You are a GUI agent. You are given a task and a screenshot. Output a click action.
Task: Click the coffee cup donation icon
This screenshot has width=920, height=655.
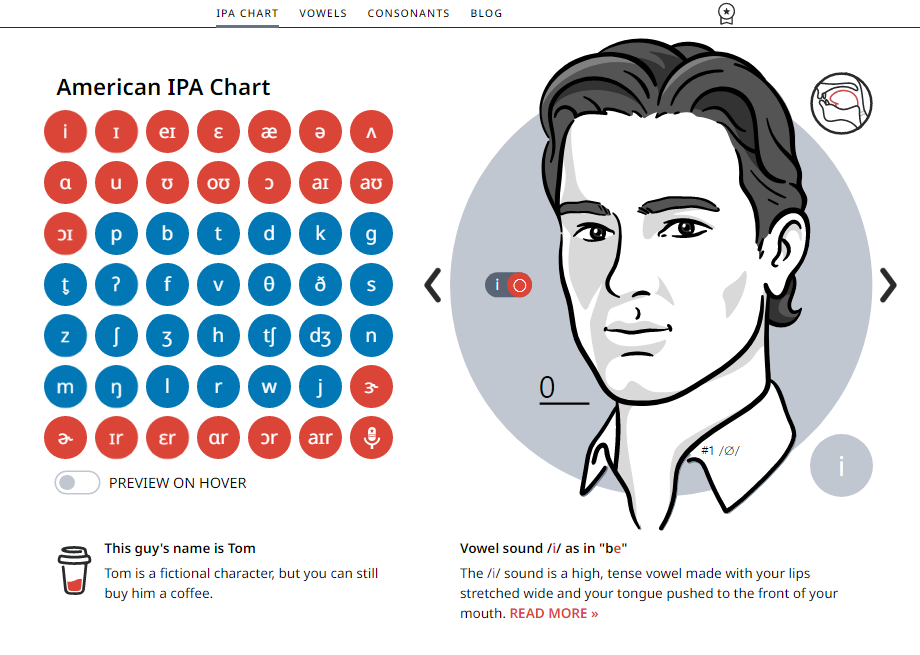coord(74,570)
